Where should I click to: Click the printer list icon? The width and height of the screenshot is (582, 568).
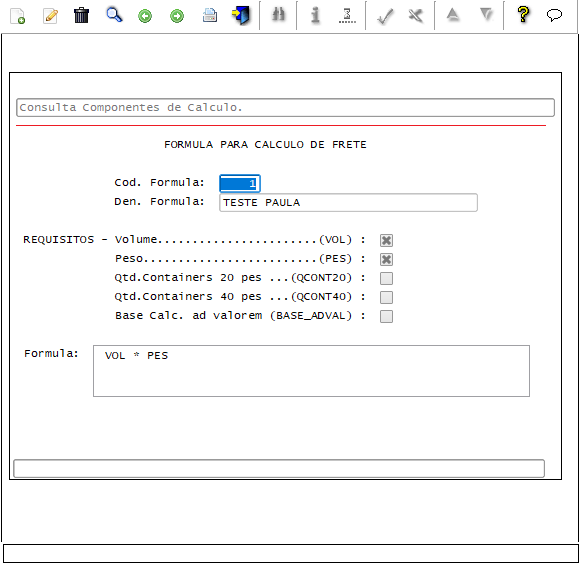pos(210,16)
